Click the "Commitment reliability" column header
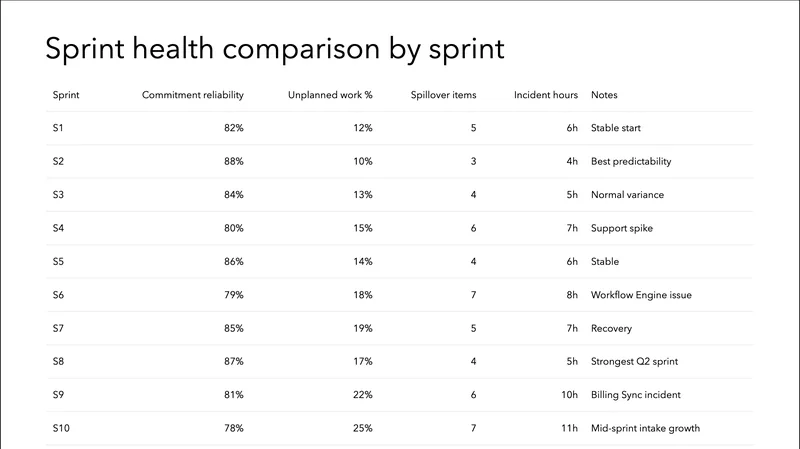This screenshot has width=800, height=449. (193, 96)
